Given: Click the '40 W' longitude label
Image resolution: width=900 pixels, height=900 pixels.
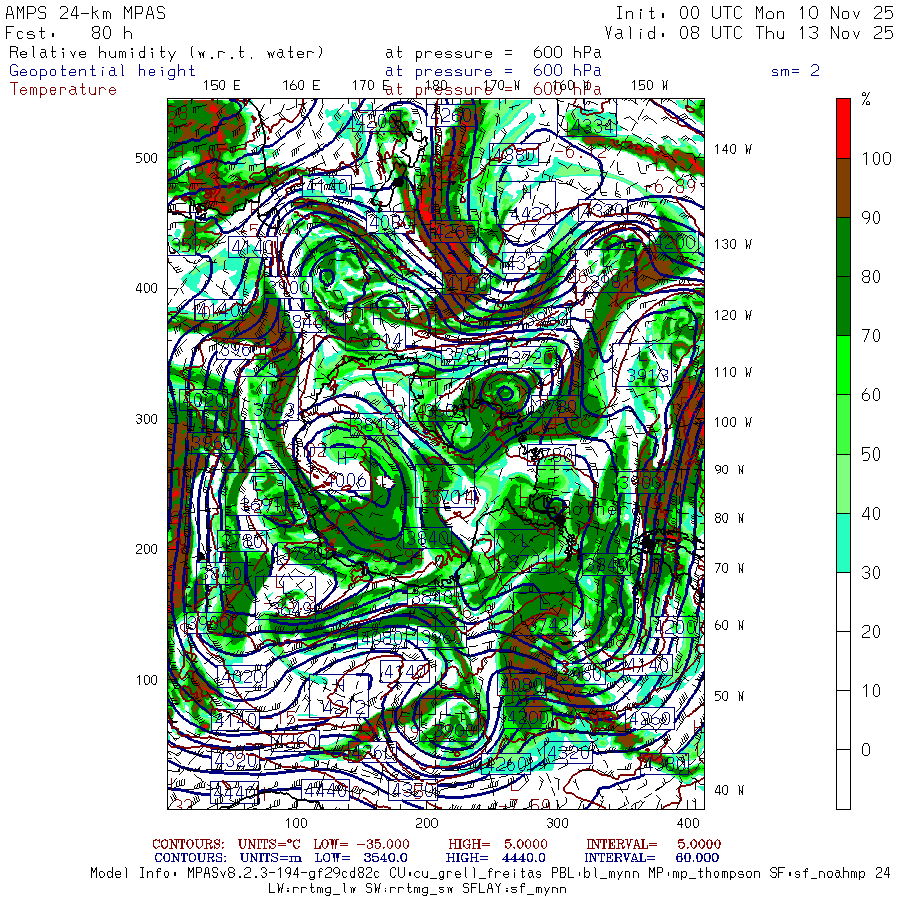Looking at the screenshot, I should (x=728, y=790).
